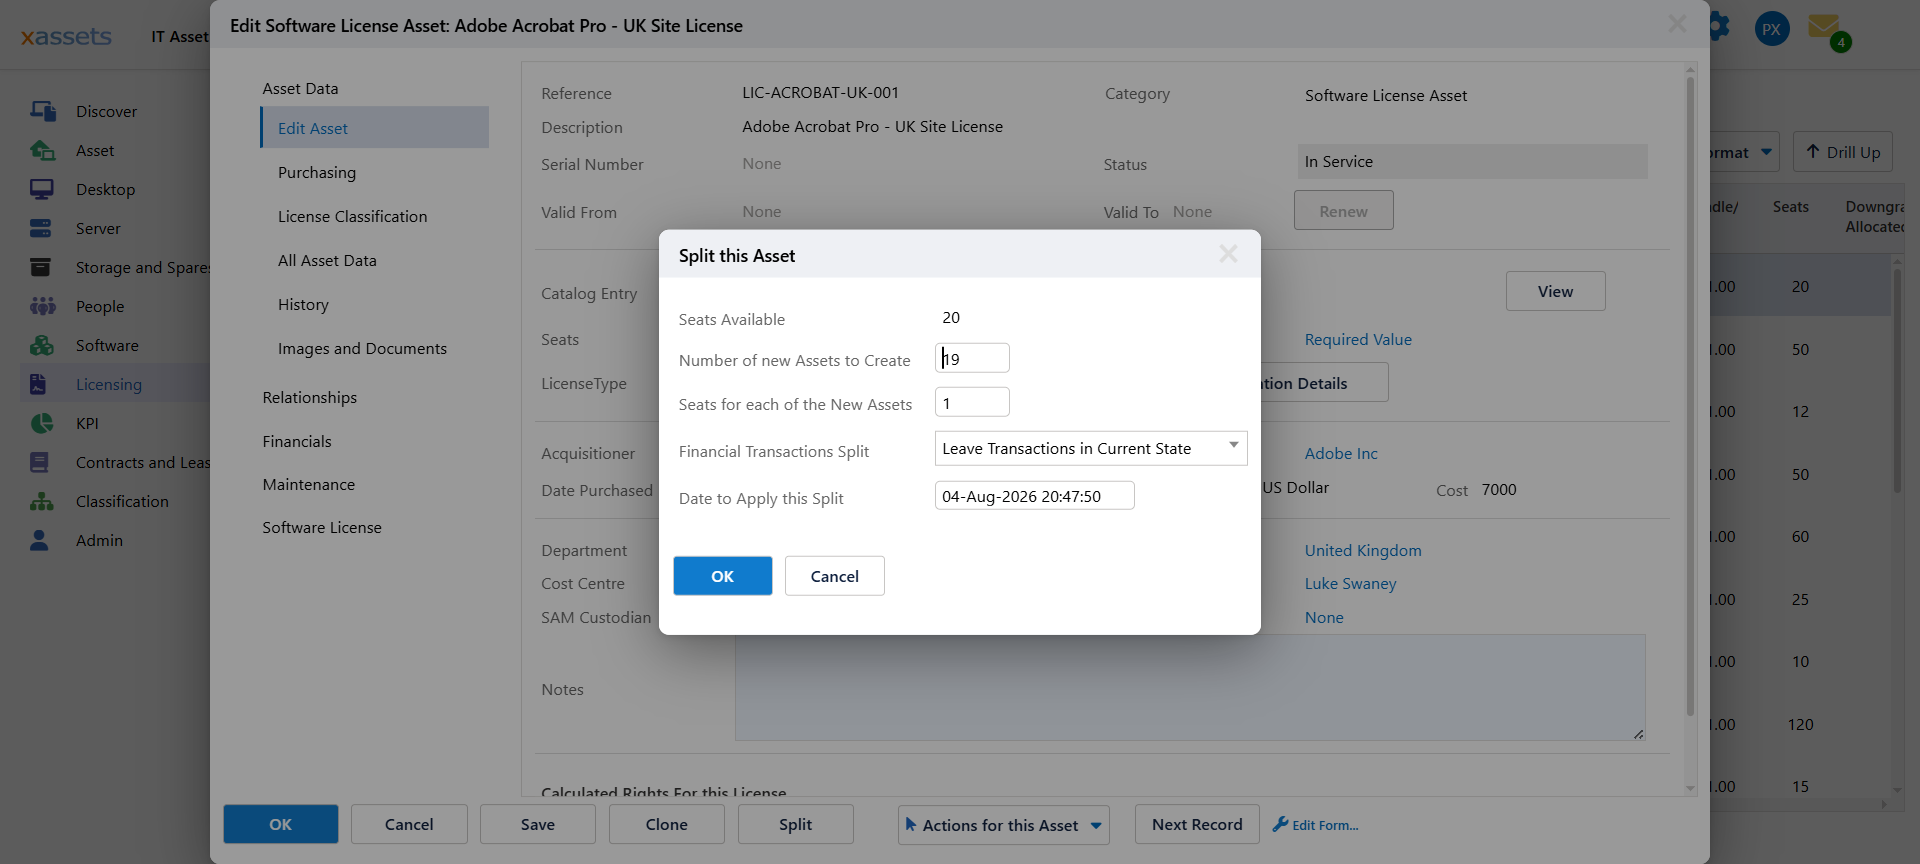
Task: Open the In Service status field
Action: click(x=1472, y=162)
